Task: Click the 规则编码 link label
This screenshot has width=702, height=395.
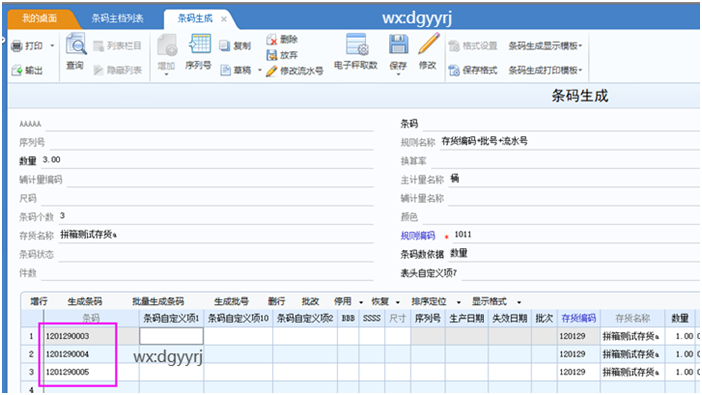Action: pos(418,236)
